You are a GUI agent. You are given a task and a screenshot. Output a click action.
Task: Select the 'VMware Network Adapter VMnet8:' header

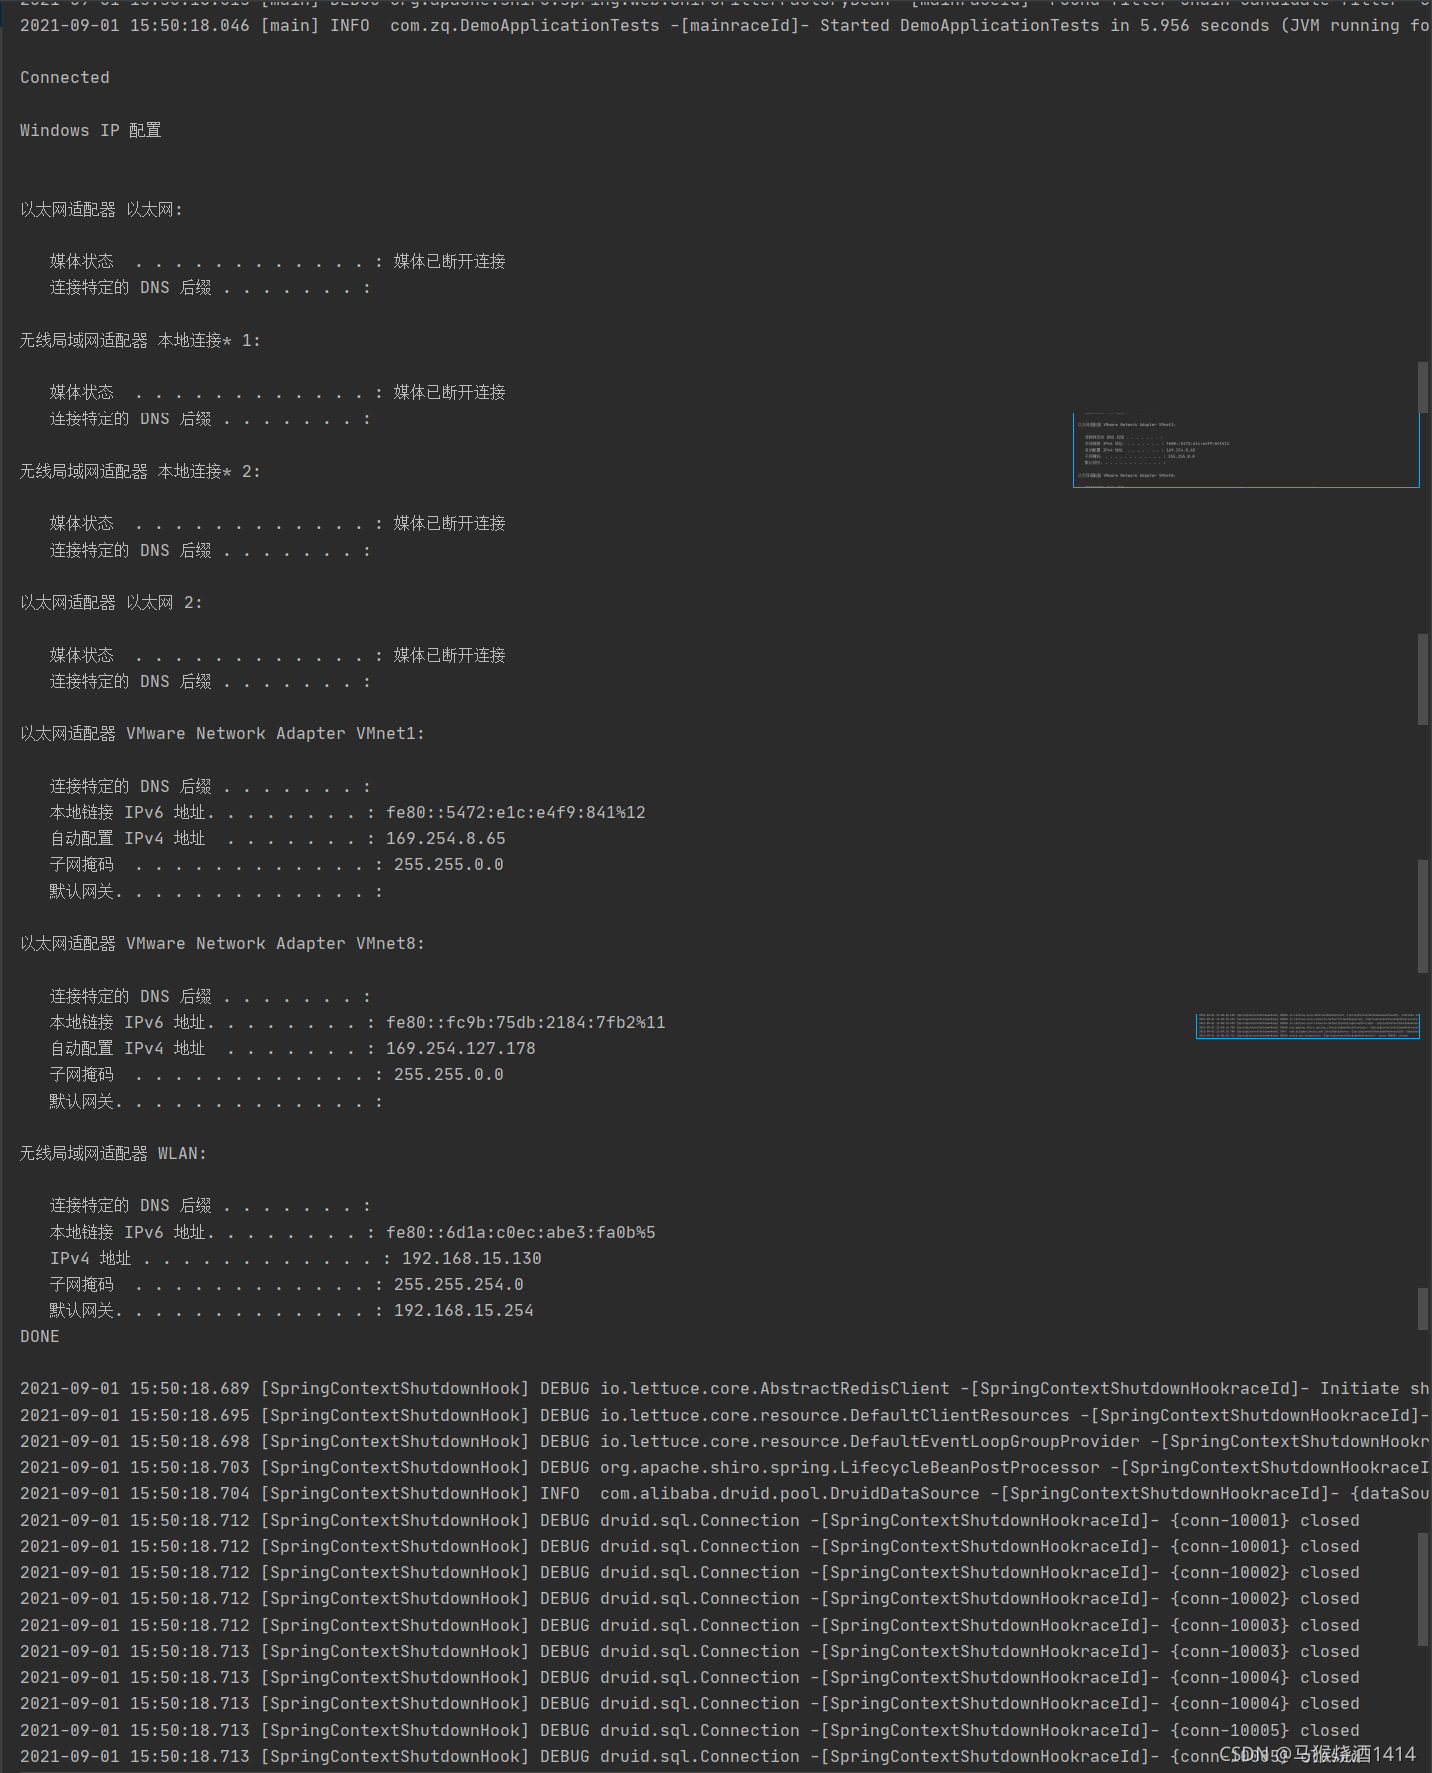tap(275, 943)
